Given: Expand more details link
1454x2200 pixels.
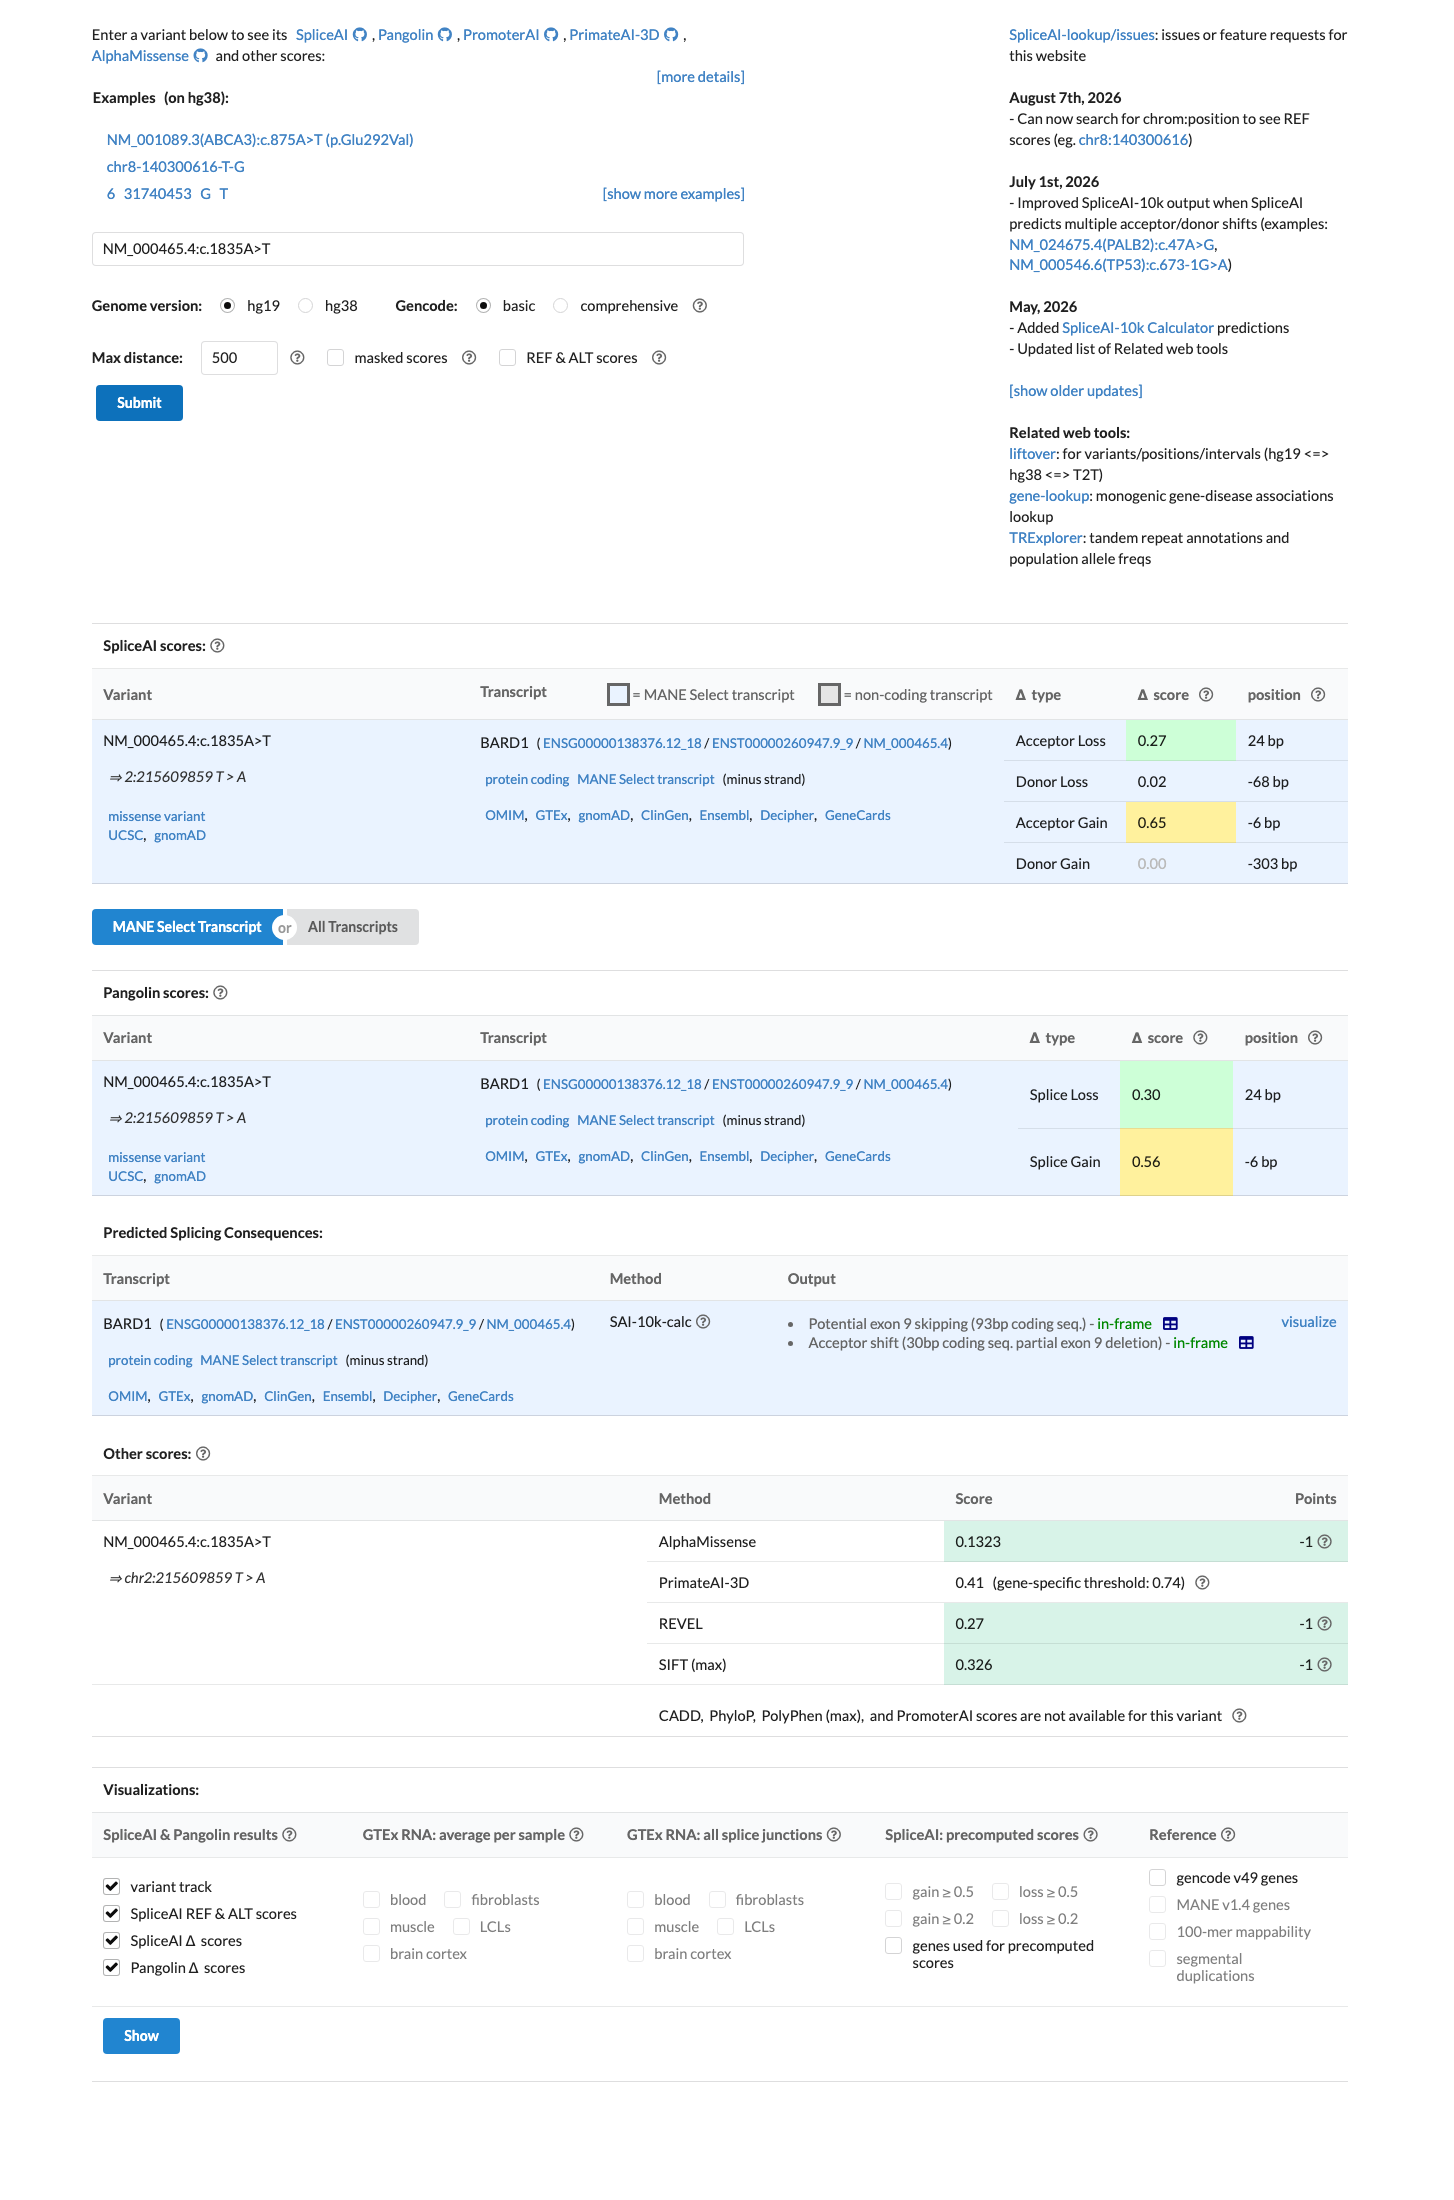Looking at the screenshot, I should click(700, 77).
